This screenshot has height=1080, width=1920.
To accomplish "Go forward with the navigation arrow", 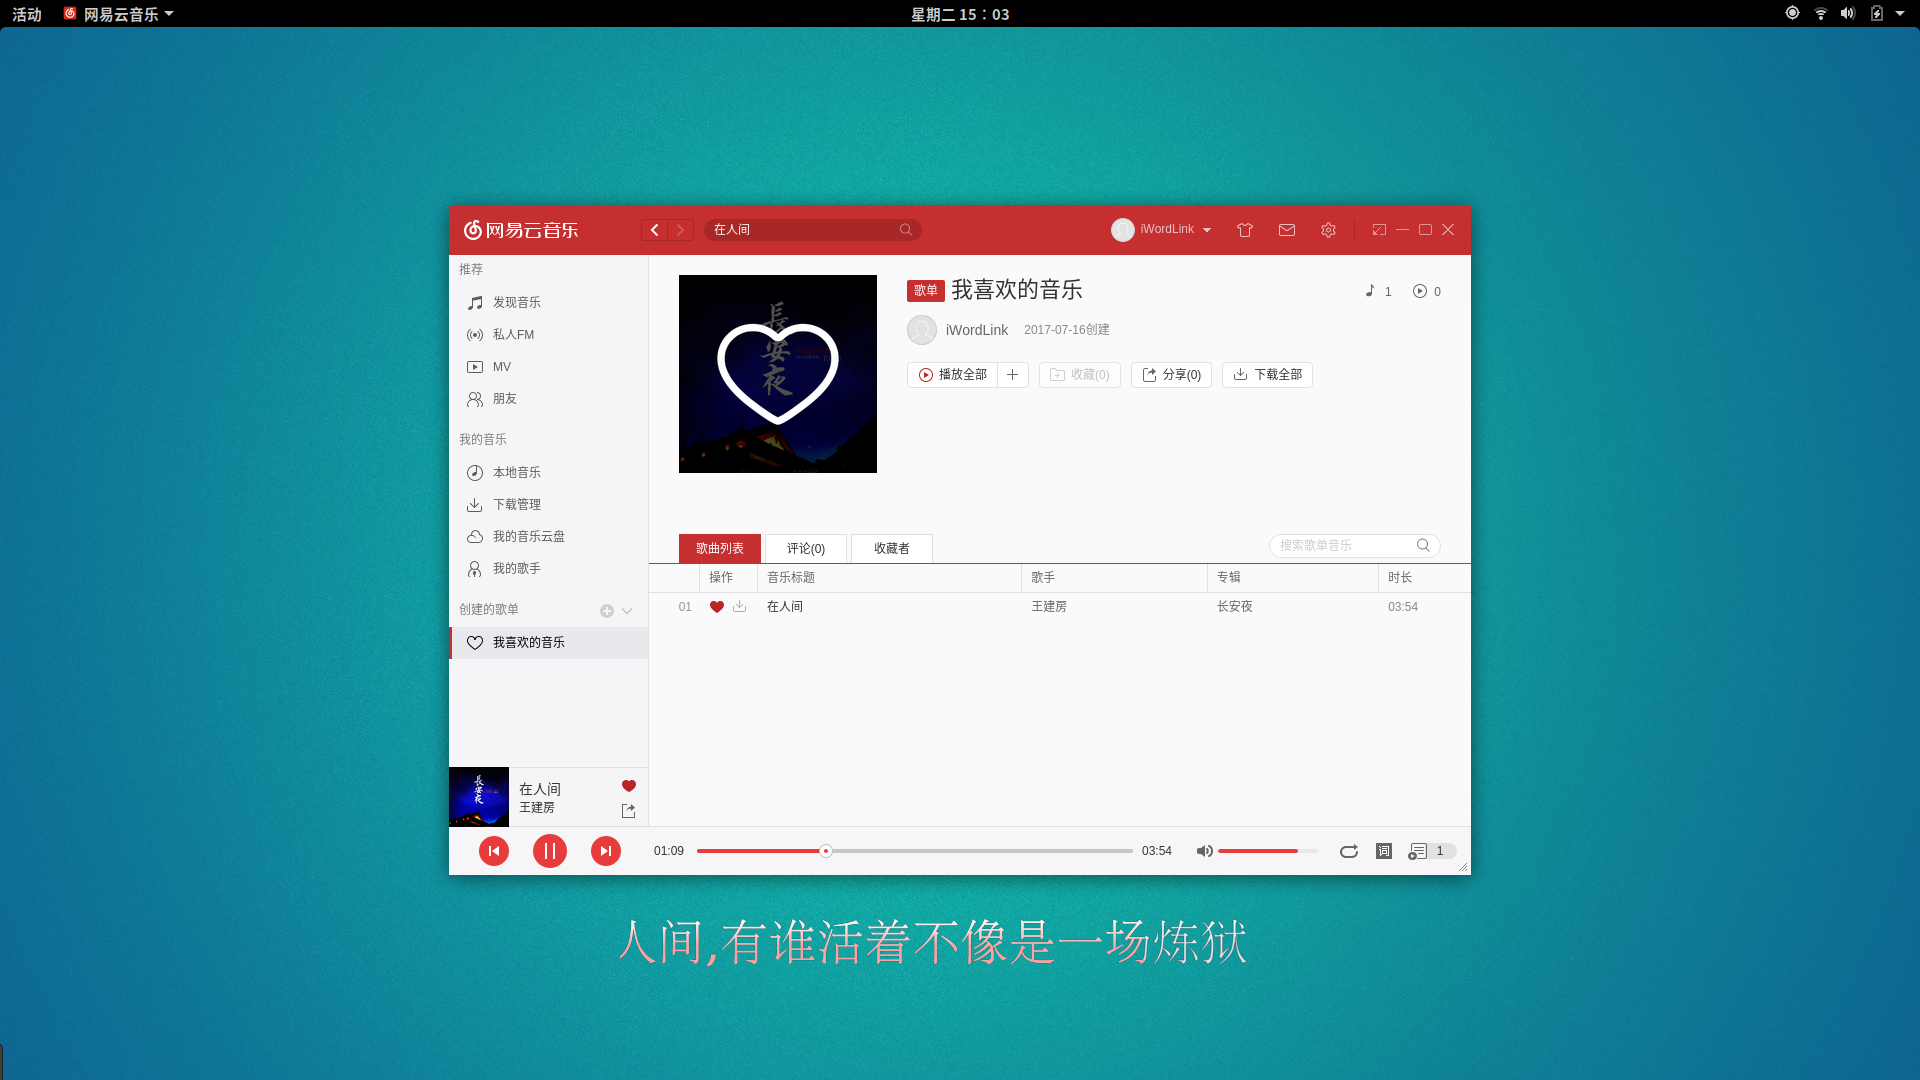I will (681, 230).
